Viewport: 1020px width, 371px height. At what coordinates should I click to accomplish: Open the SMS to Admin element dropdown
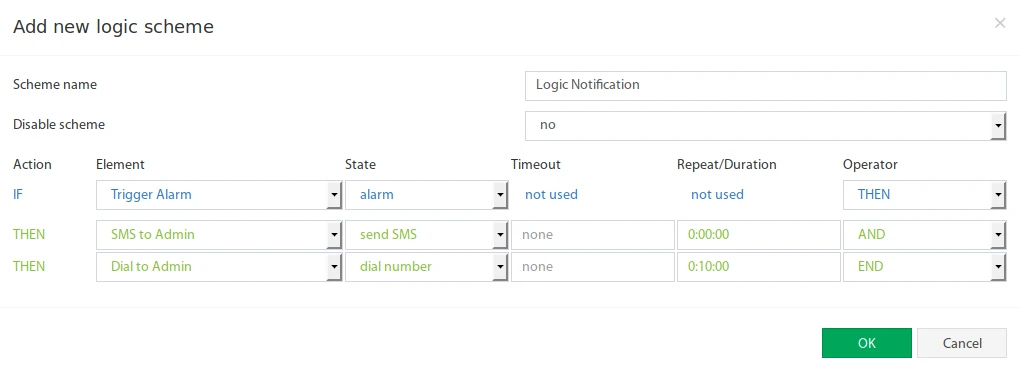point(219,234)
